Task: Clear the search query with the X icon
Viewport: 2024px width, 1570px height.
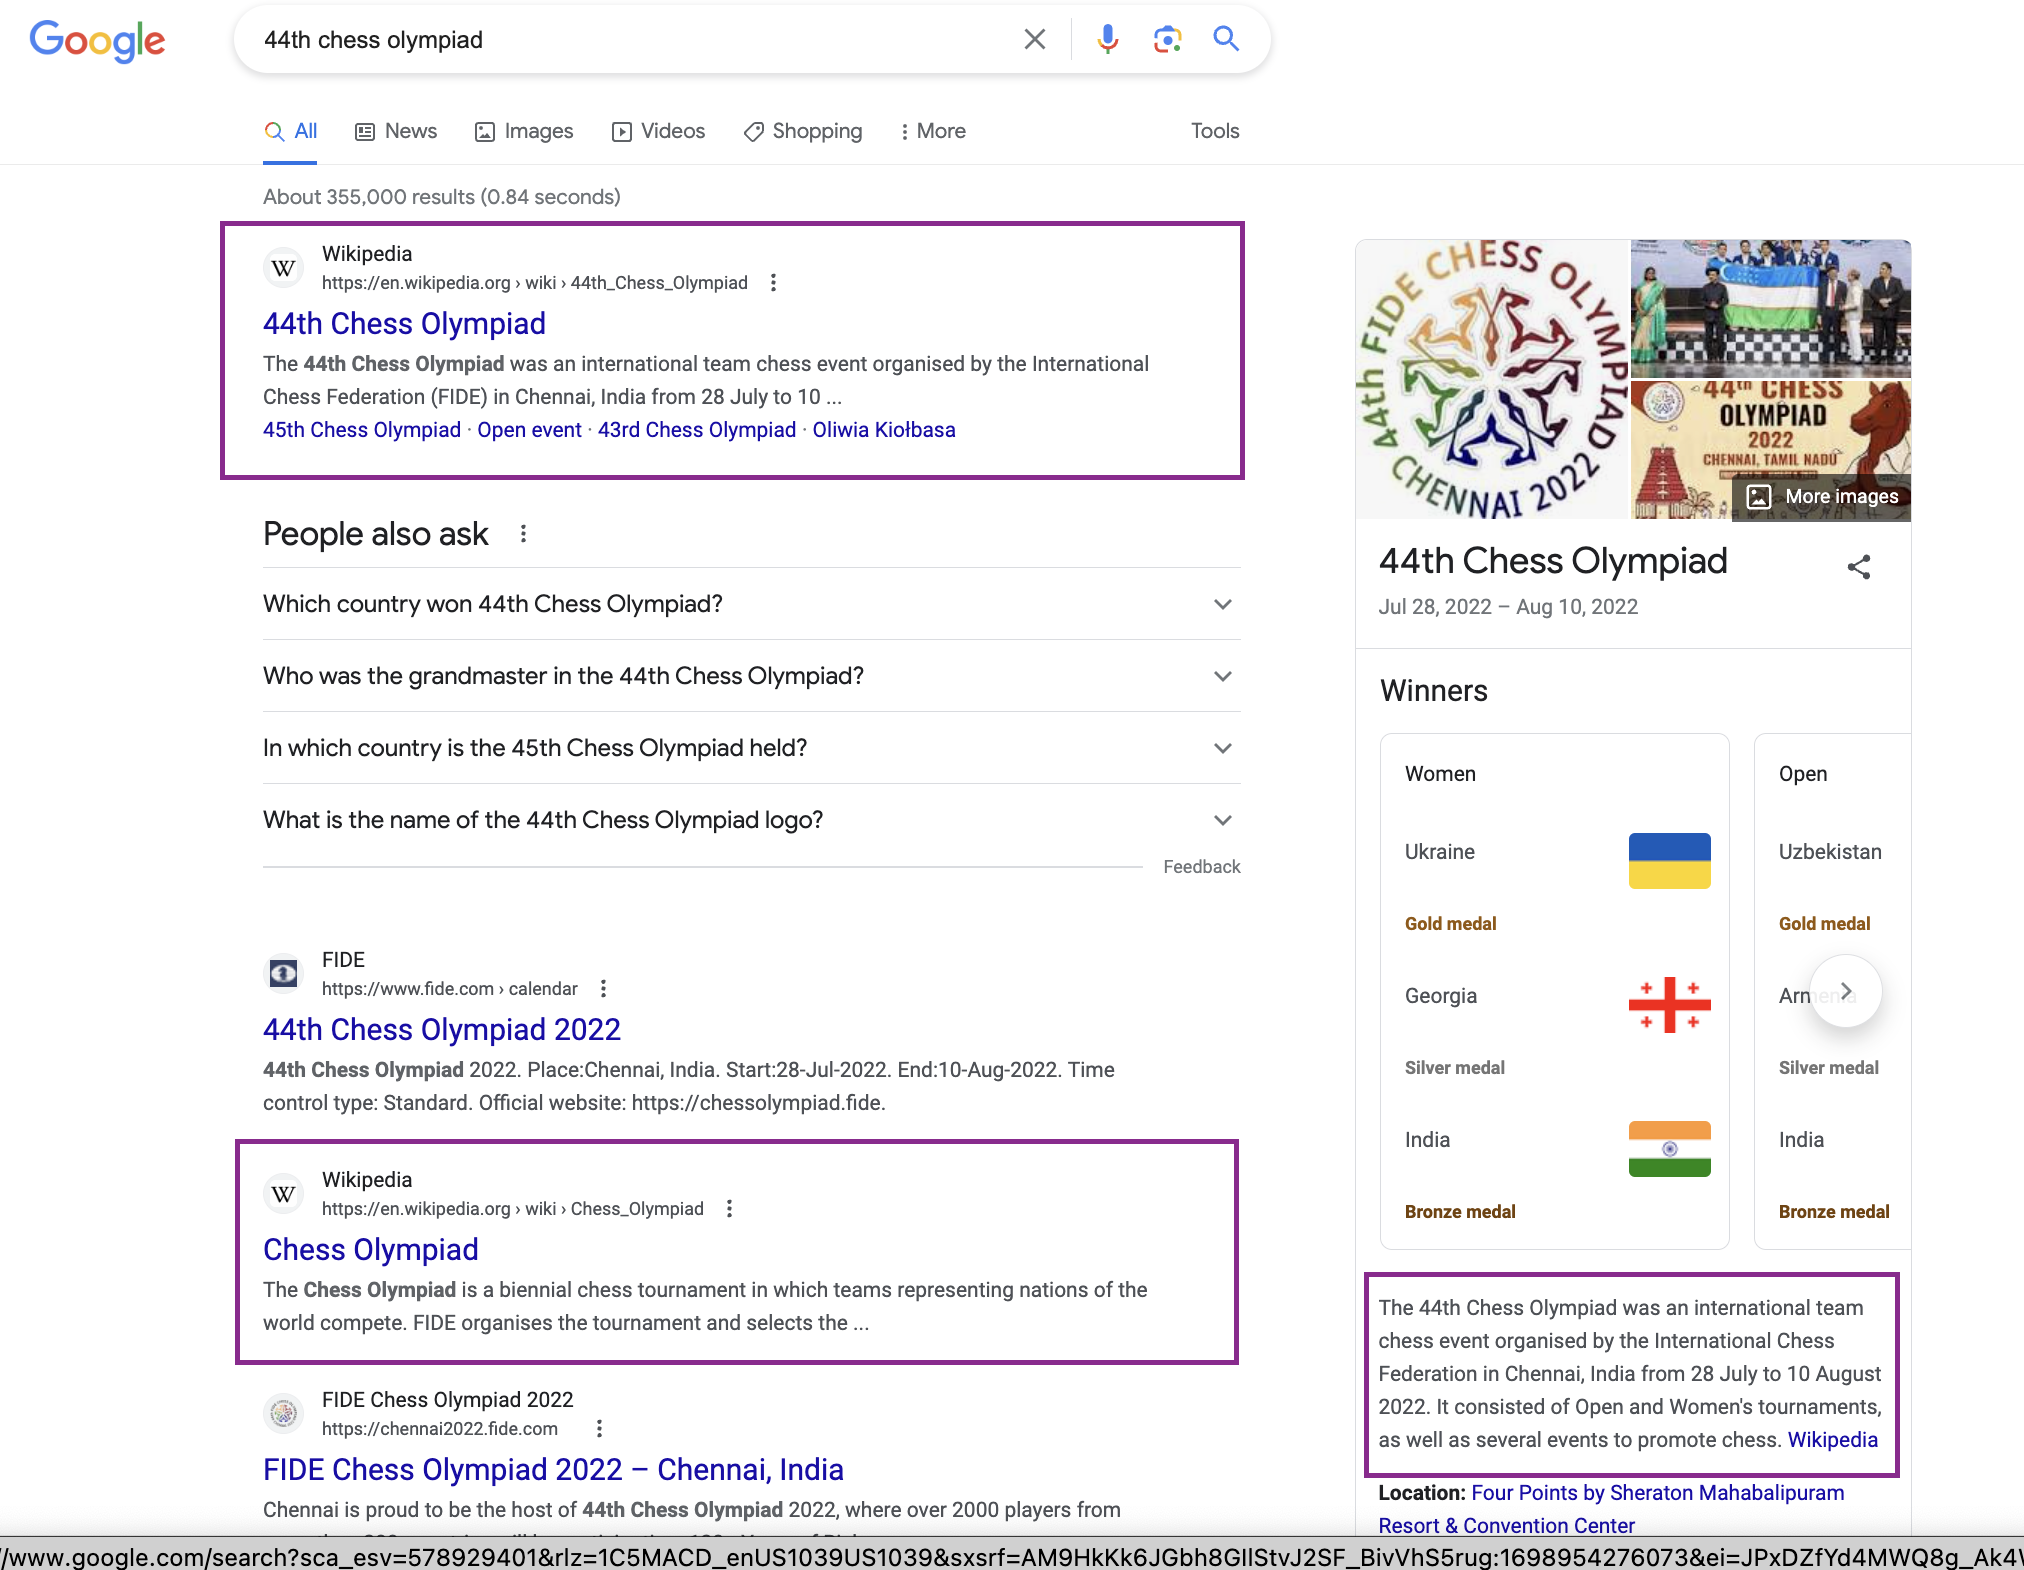Action: 1034,39
